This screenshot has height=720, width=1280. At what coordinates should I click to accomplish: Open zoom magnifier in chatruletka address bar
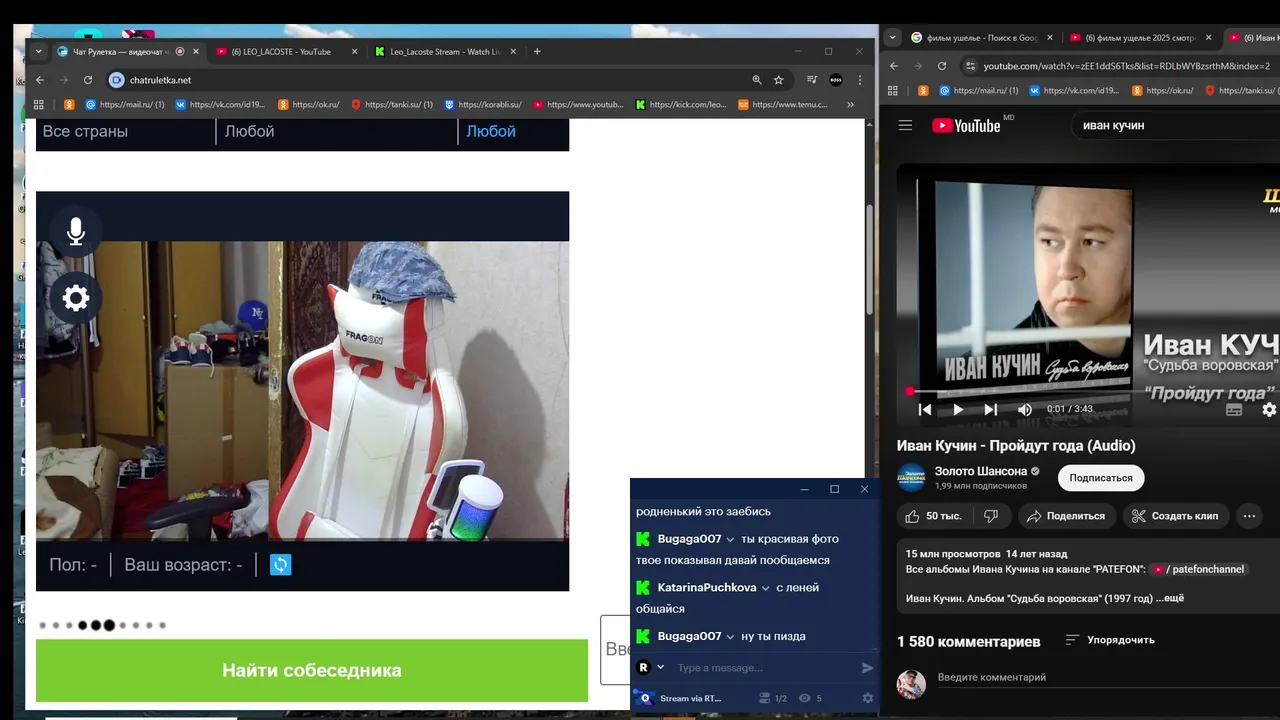click(x=757, y=80)
